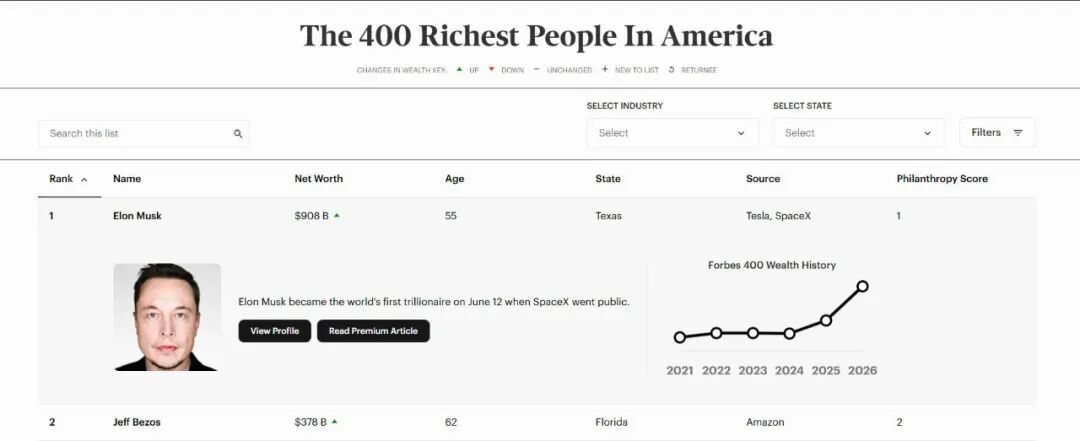This screenshot has height=441, width=1080.
Task: Click the Filters lines icon
Action: coord(1018,133)
